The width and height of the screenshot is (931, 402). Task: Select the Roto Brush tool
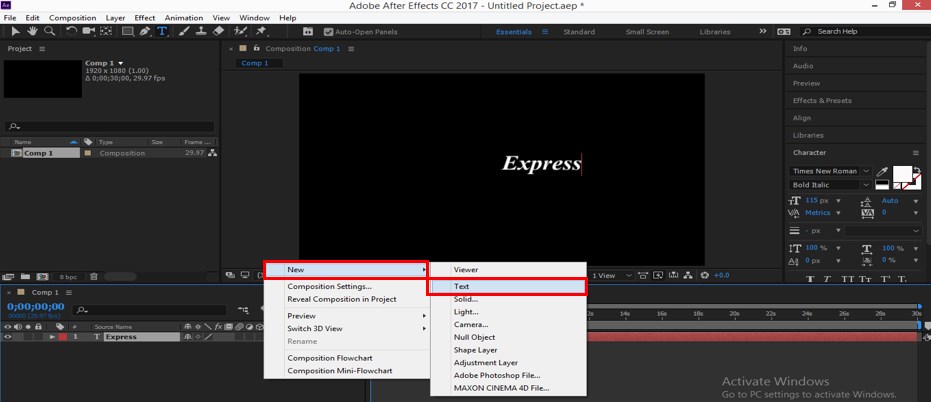tap(240, 31)
